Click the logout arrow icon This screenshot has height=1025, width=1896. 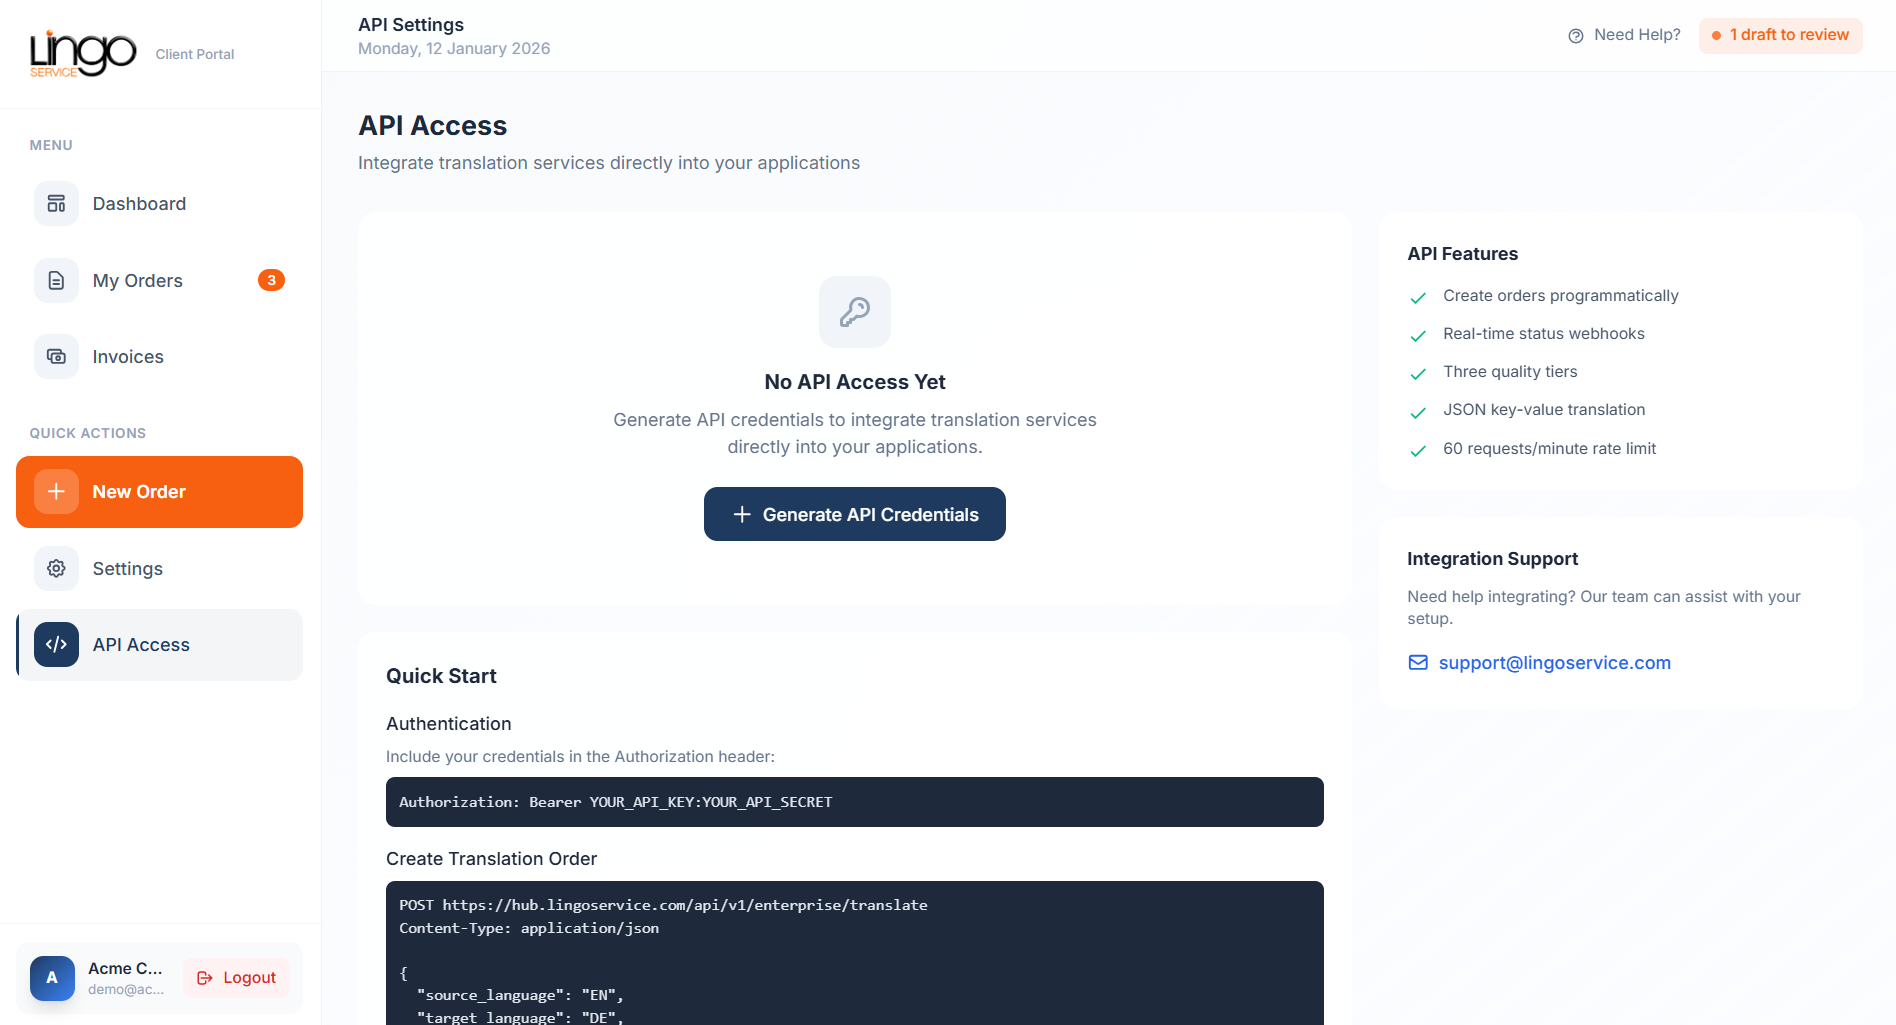[206, 977]
